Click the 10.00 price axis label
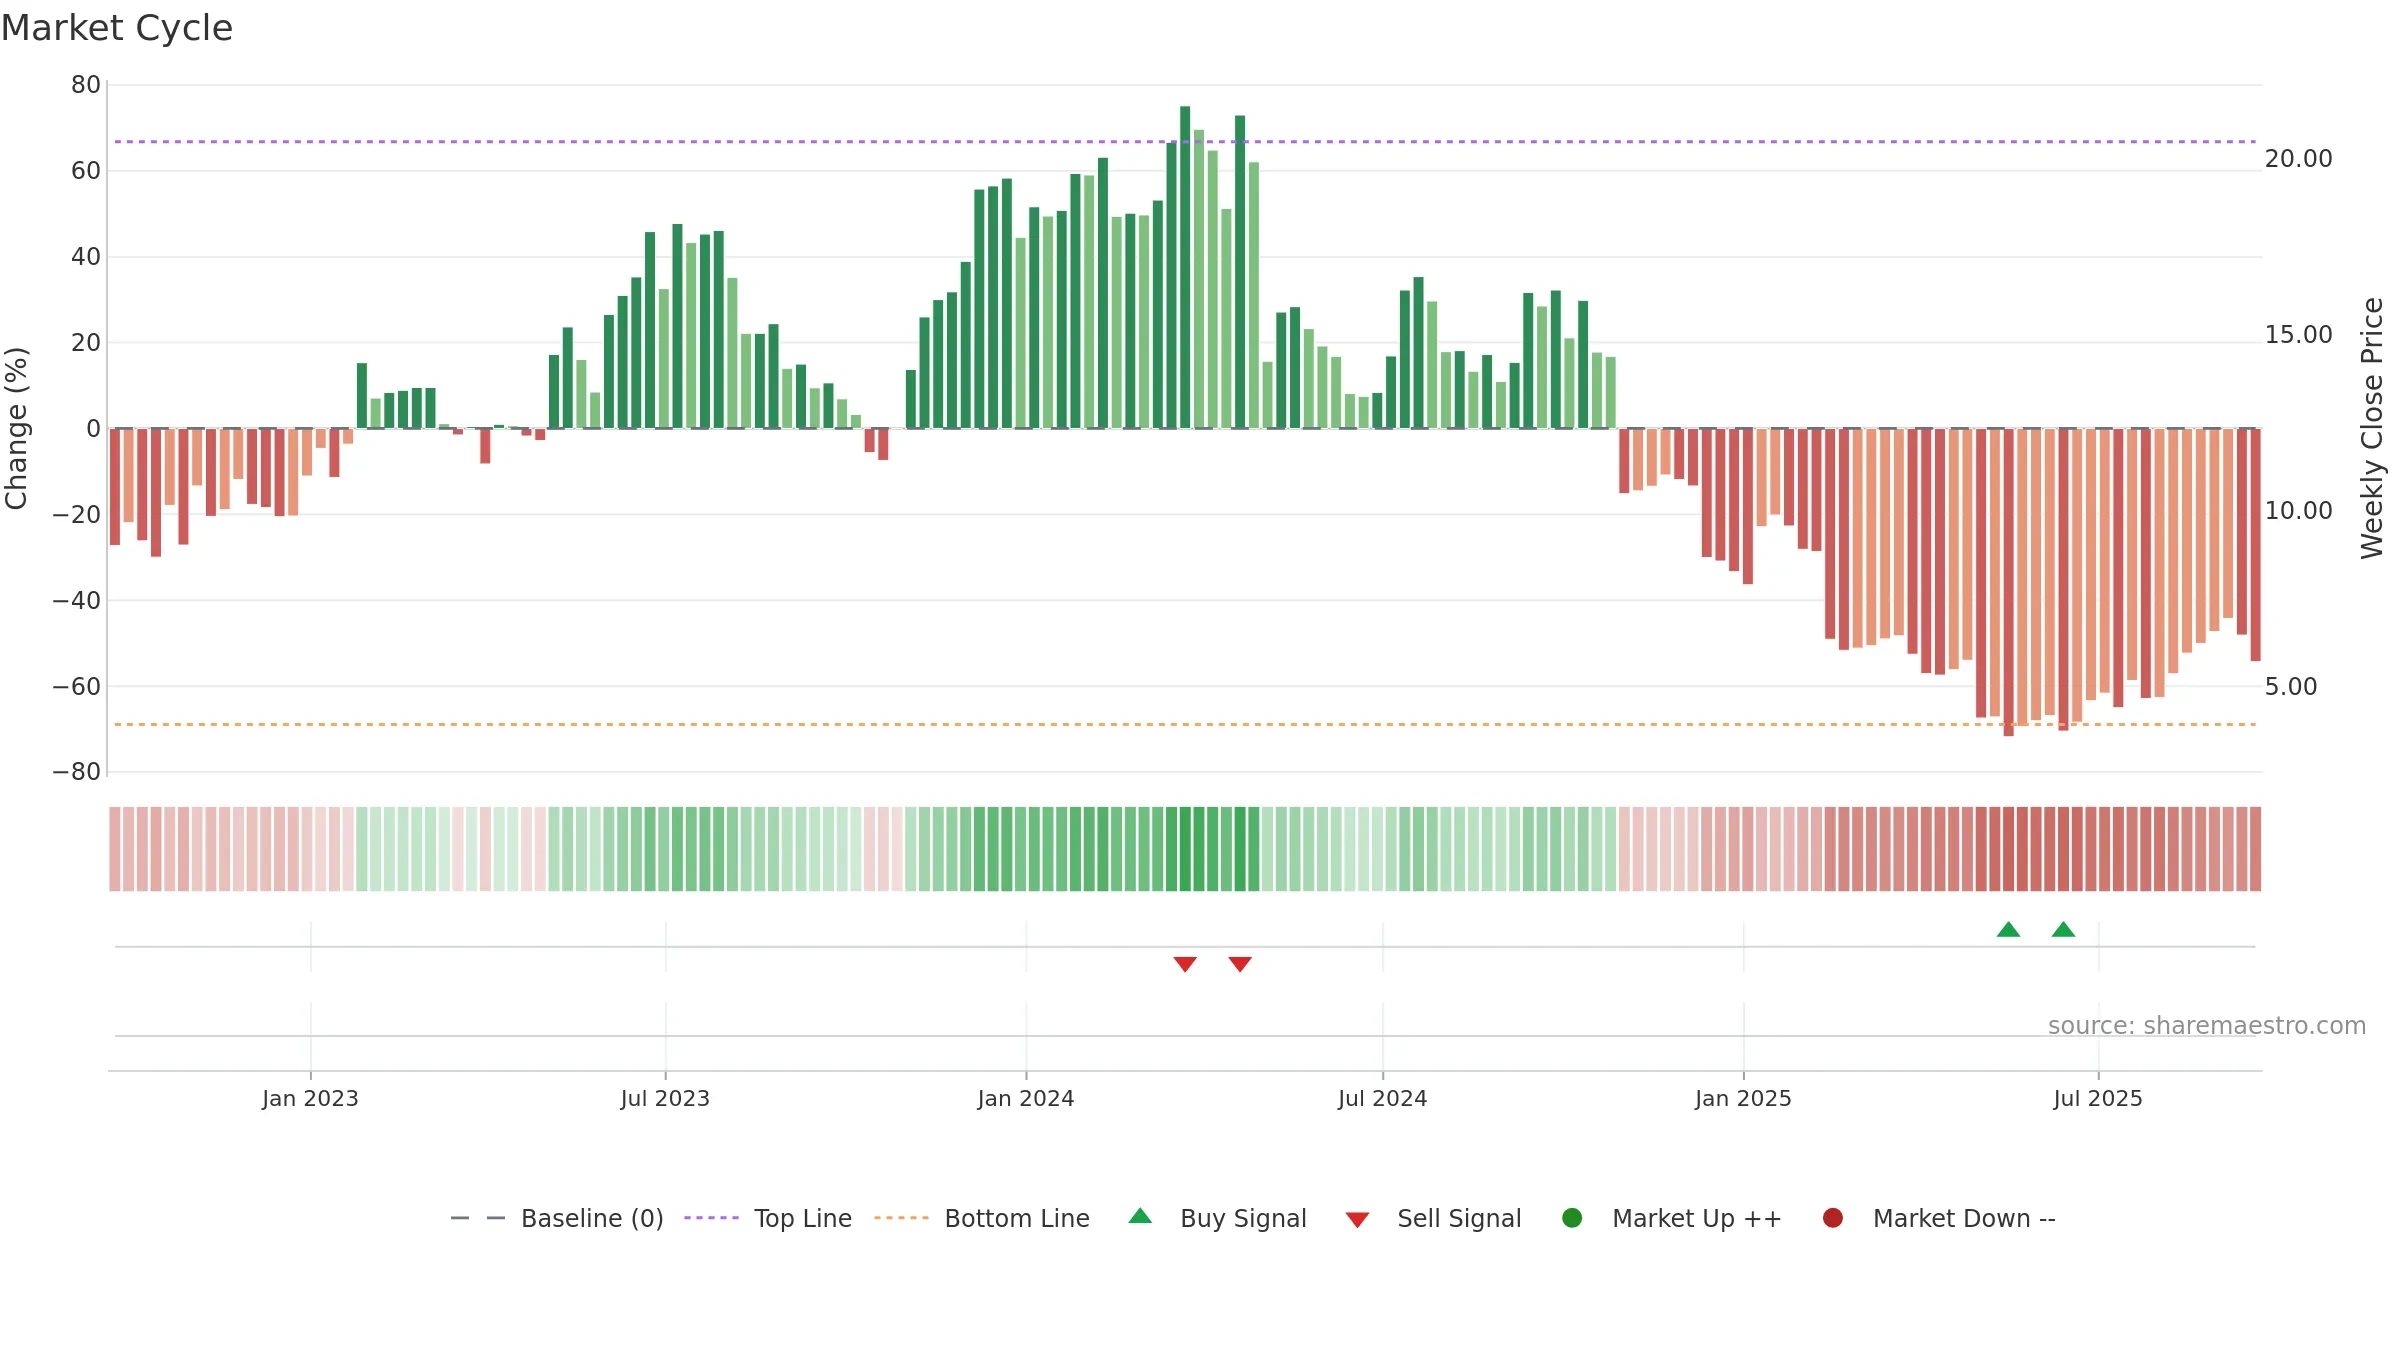This screenshot has width=2400, height=1350. pyautogui.click(x=2298, y=511)
